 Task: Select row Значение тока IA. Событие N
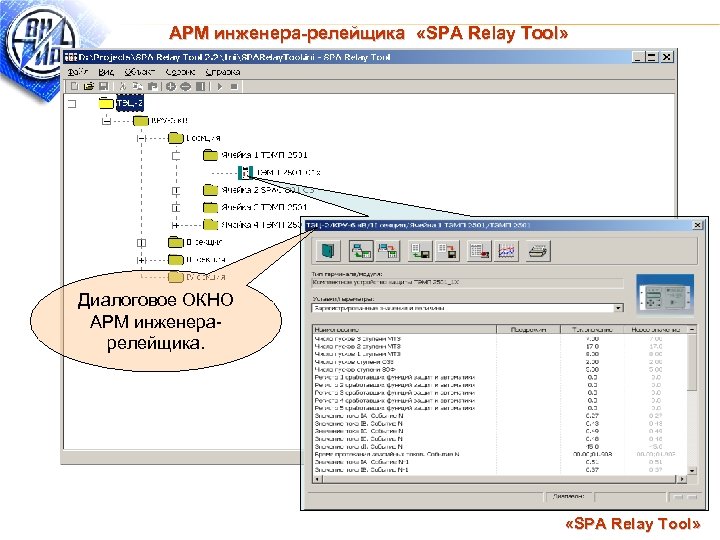click(x=500, y=416)
